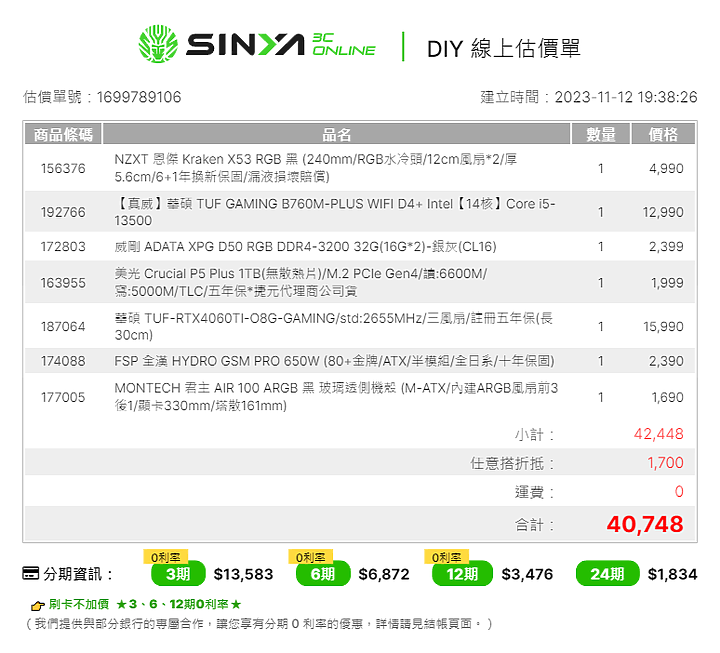Click product code 187064
Viewport: 720px width, 653px height.
(63, 326)
